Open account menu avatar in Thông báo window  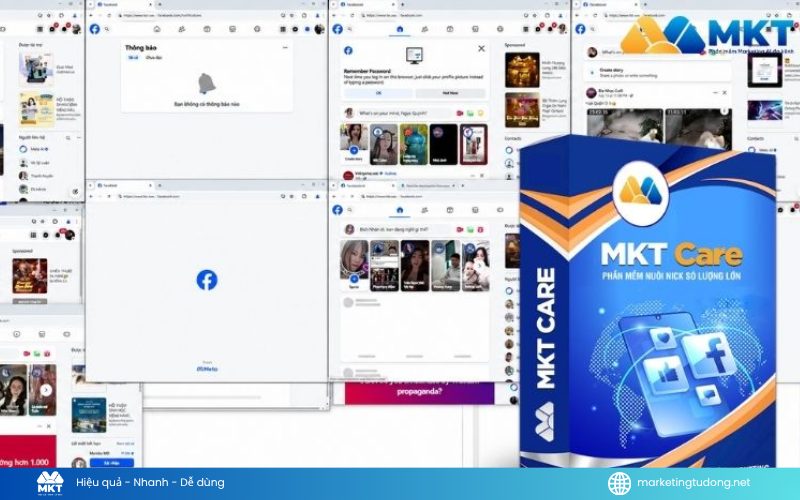[319, 29]
